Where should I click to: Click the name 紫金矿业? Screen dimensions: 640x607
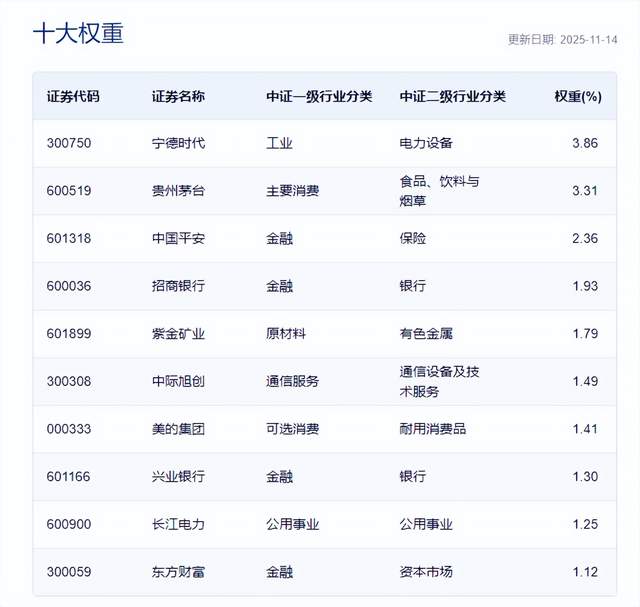pos(178,334)
